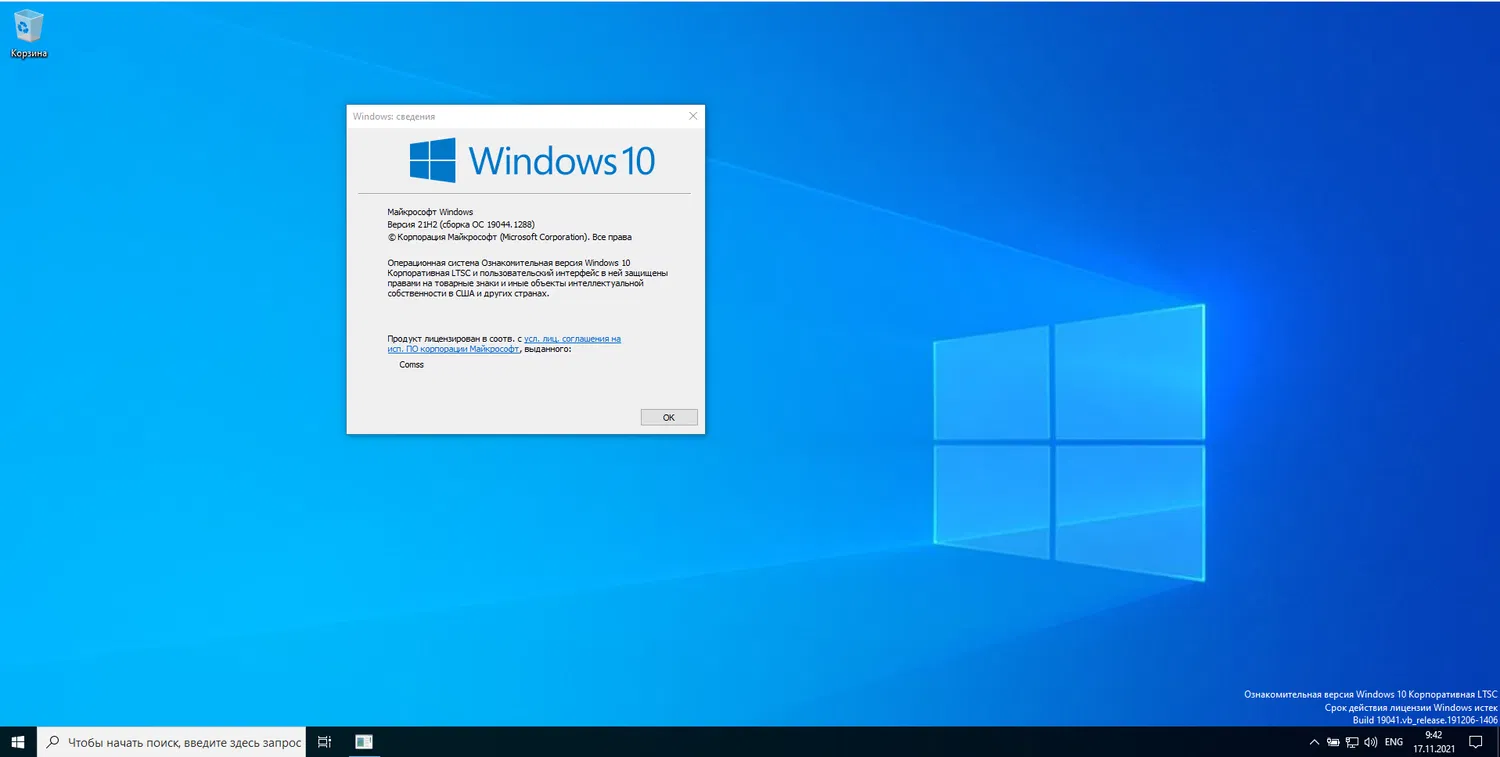This screenshot has height=757, width=1500.
Task: Open the battery power tray icon
Action: coord(1333,742)
